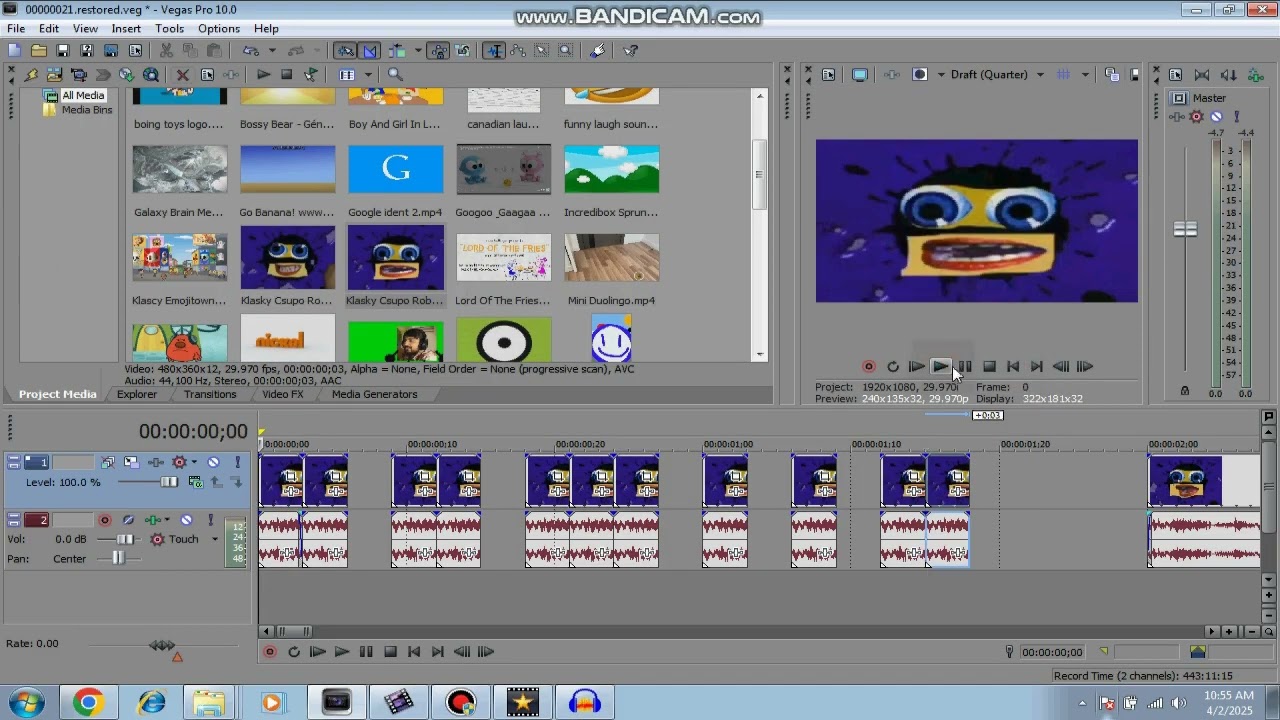Click Video Preview external monitor icon
The image size is (1280, 720).
pyautogui.click(x=859, y=74)
